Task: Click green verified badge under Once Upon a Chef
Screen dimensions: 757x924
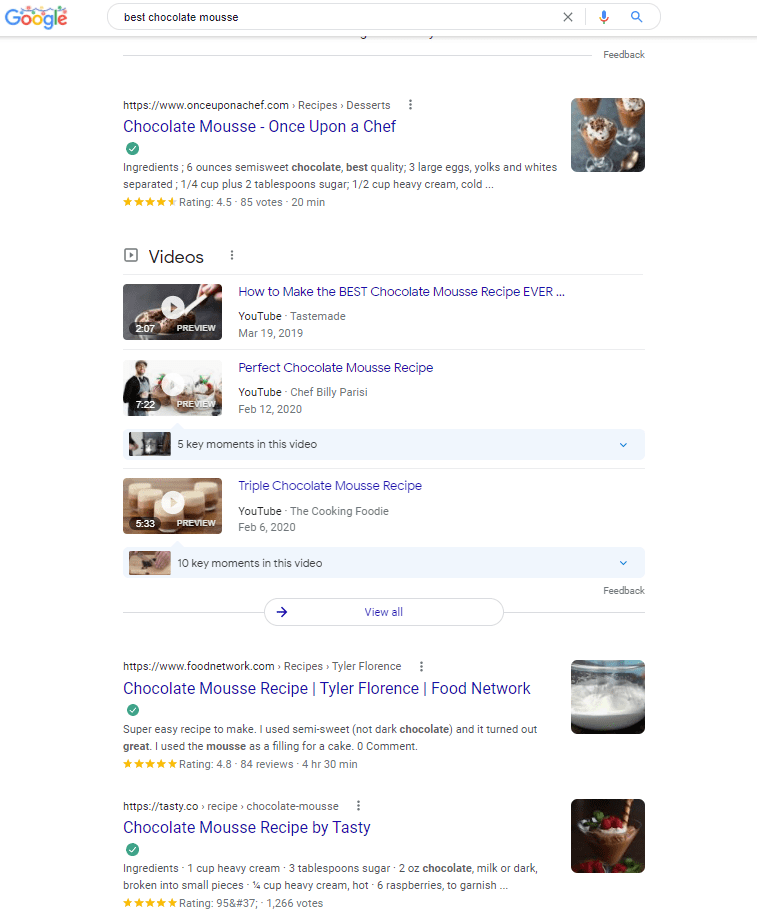Action: [x=133, y=148]
